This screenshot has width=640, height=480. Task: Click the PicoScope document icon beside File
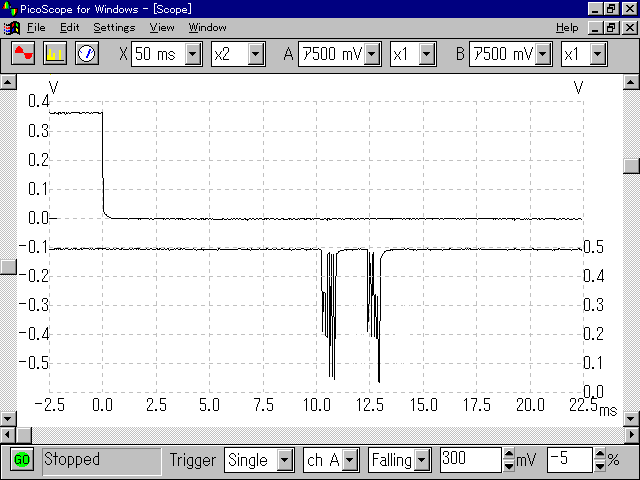[11, 28]
